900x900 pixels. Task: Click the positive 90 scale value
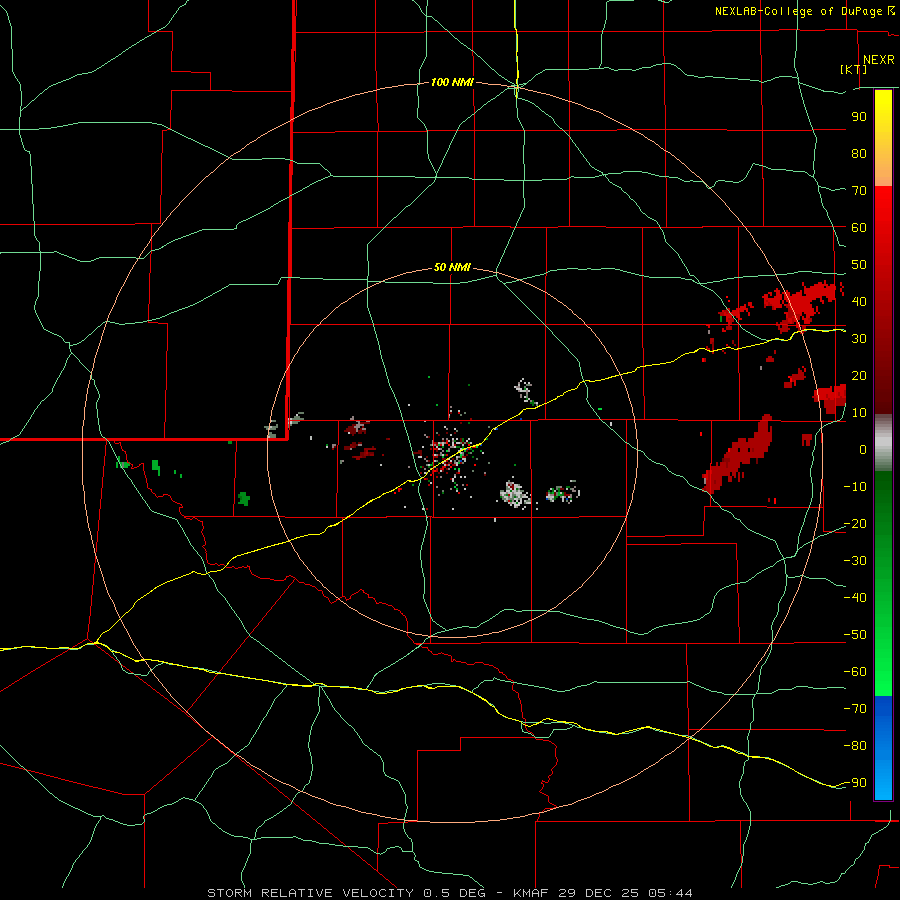point(859,117)
